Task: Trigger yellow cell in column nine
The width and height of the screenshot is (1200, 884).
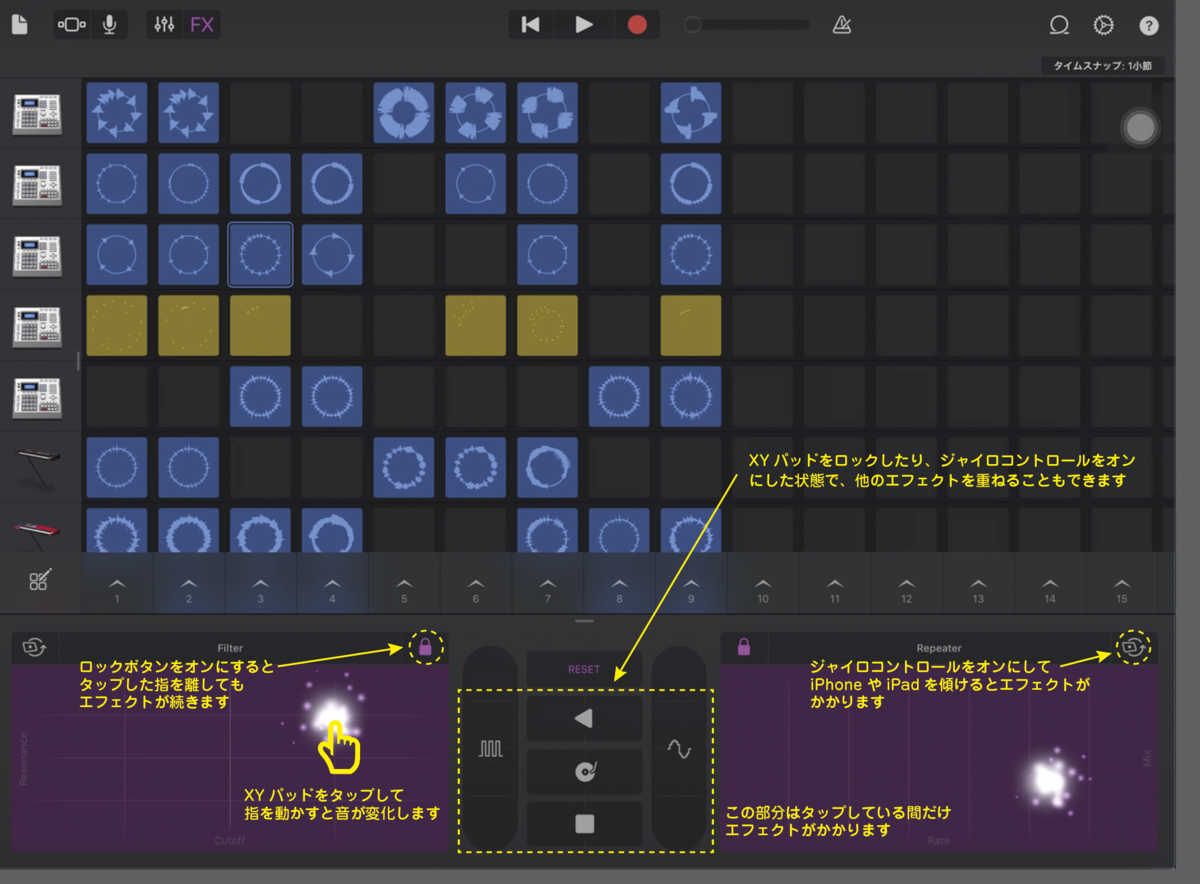Action: 691,326
